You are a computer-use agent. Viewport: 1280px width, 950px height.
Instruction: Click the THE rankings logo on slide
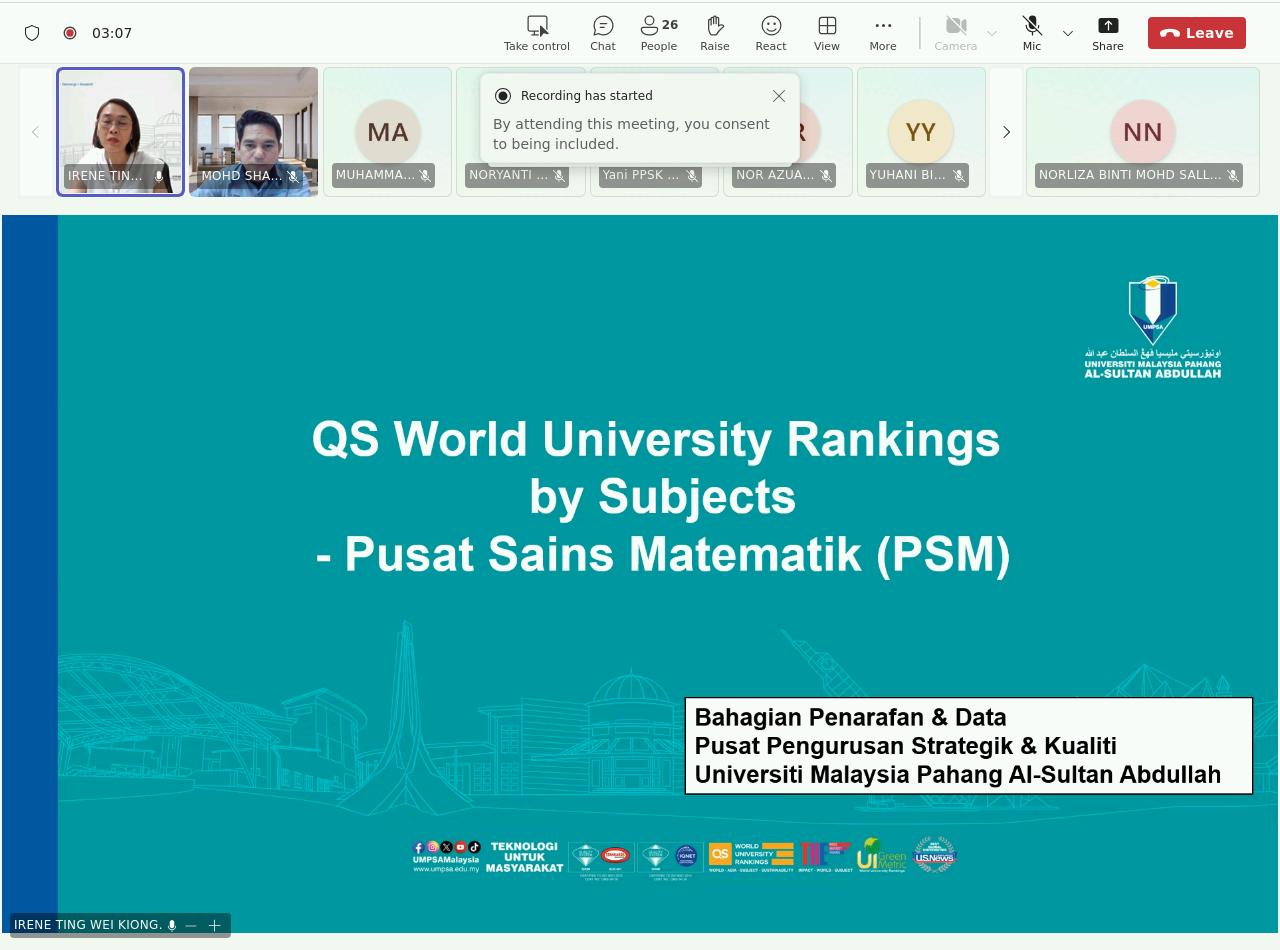pyautogui.click(x=825, y=856)
